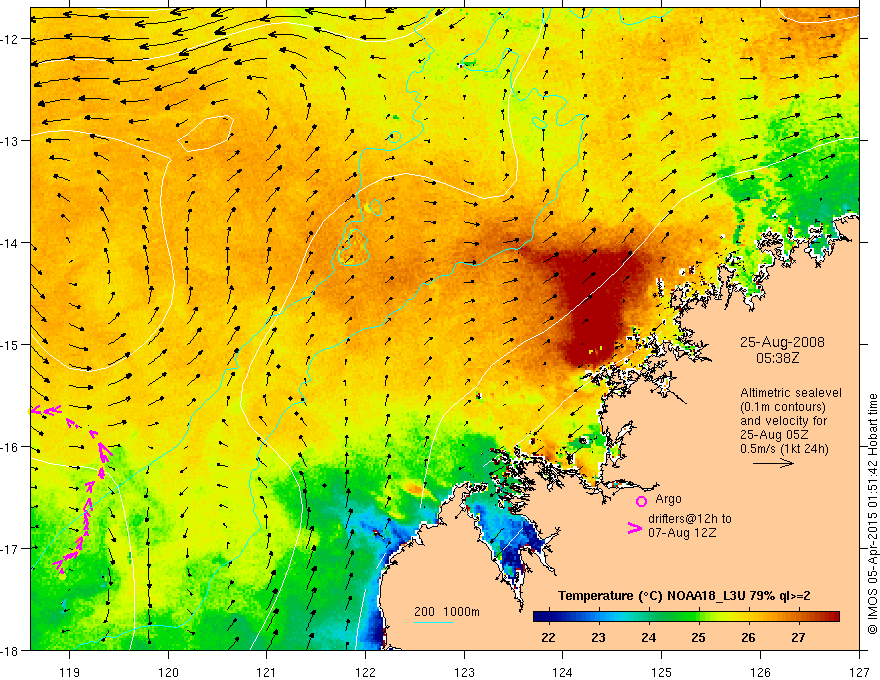880x680 pixels.
Task: Click the 0.5m/s velocity scale arrow
Action: pos(773,463)
